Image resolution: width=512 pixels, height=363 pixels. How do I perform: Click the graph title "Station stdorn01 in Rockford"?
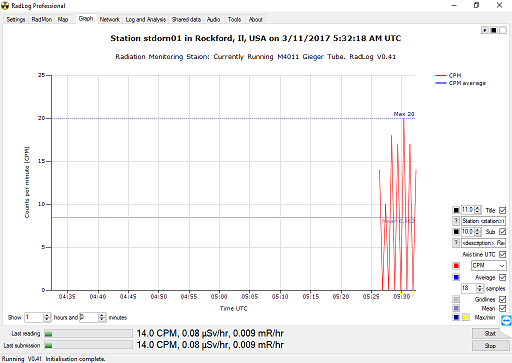pos(256,38)
